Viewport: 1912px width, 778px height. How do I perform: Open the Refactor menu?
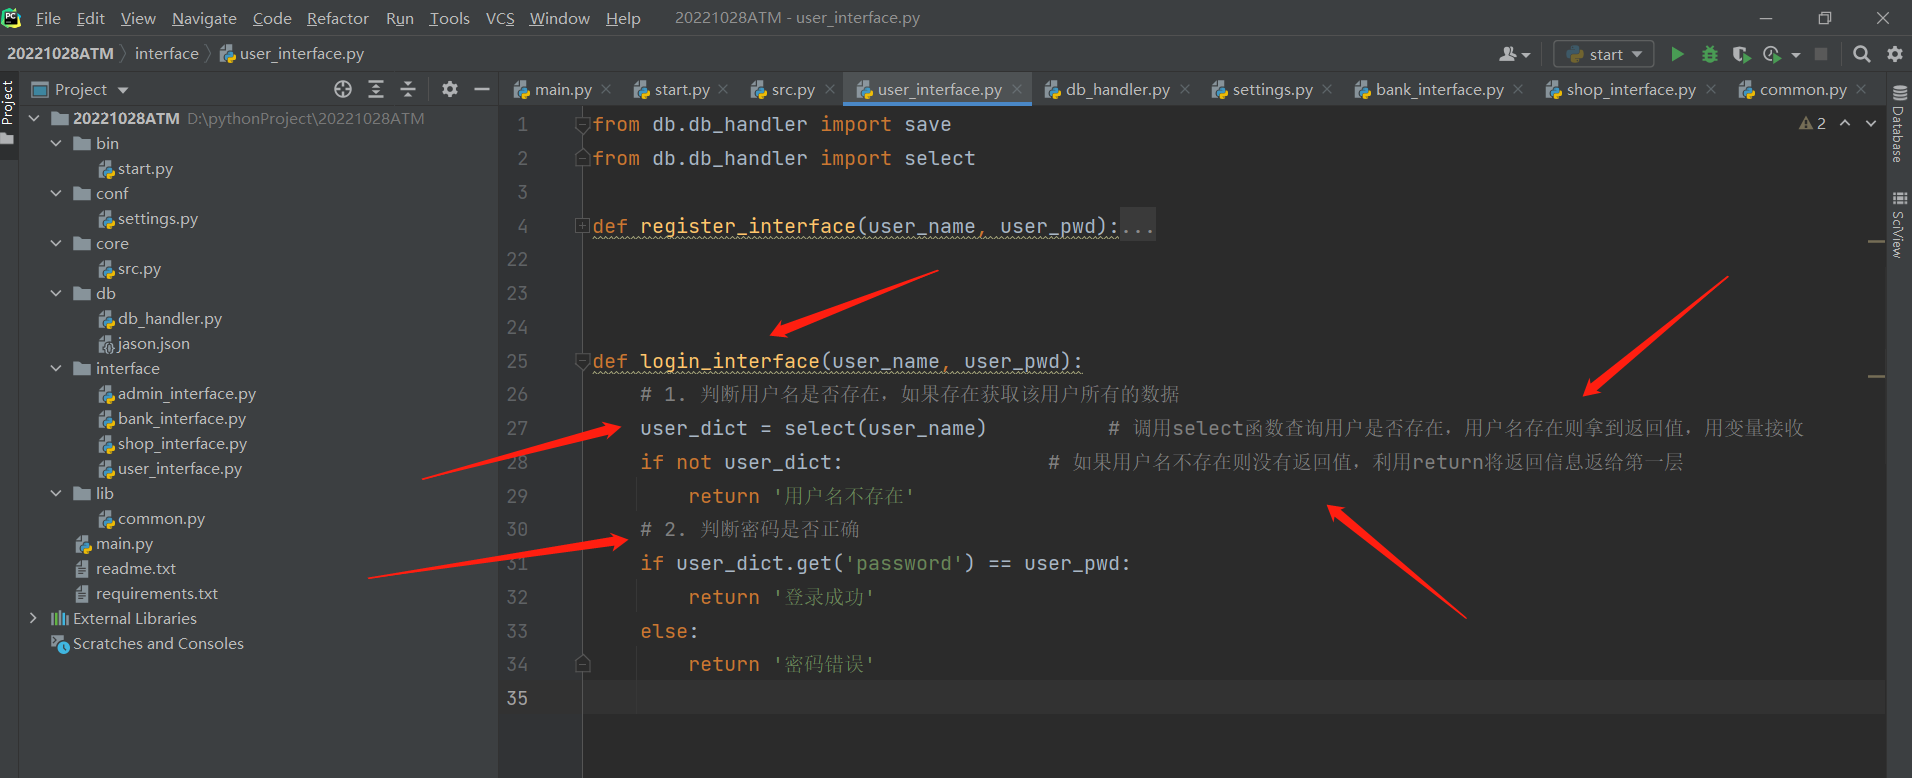tap(338, 18)
